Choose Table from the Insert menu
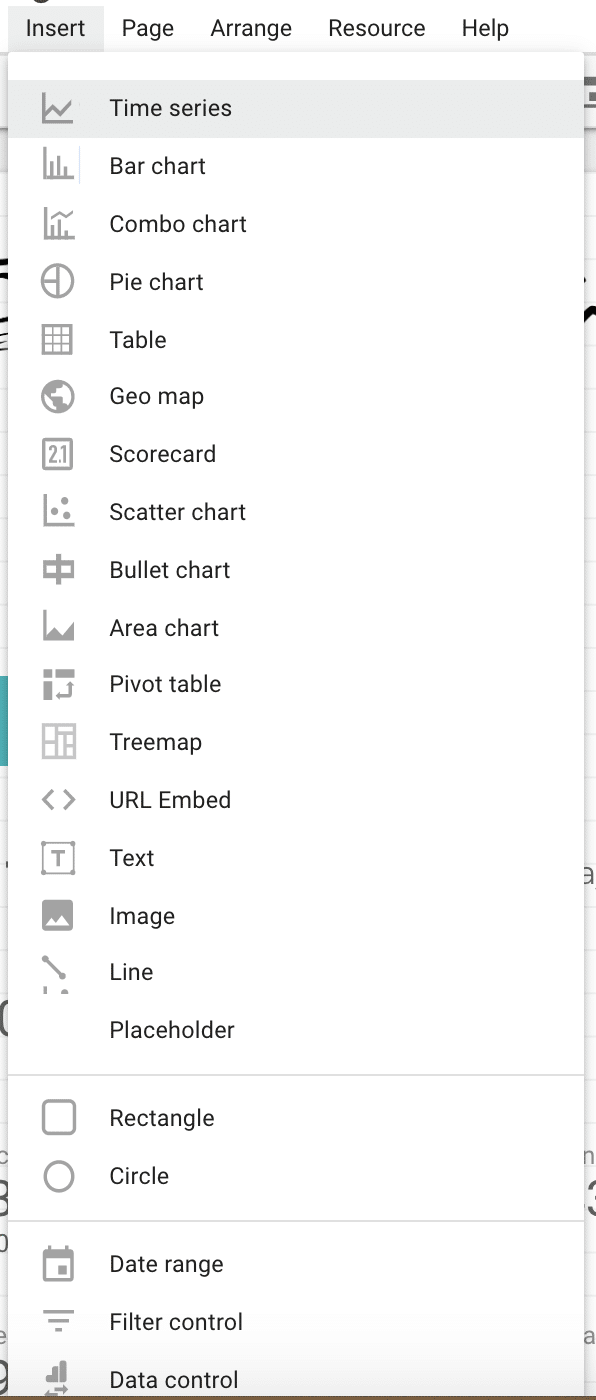Image resolution: width=596 pixels, height=1400 pixels. (296, 340)
